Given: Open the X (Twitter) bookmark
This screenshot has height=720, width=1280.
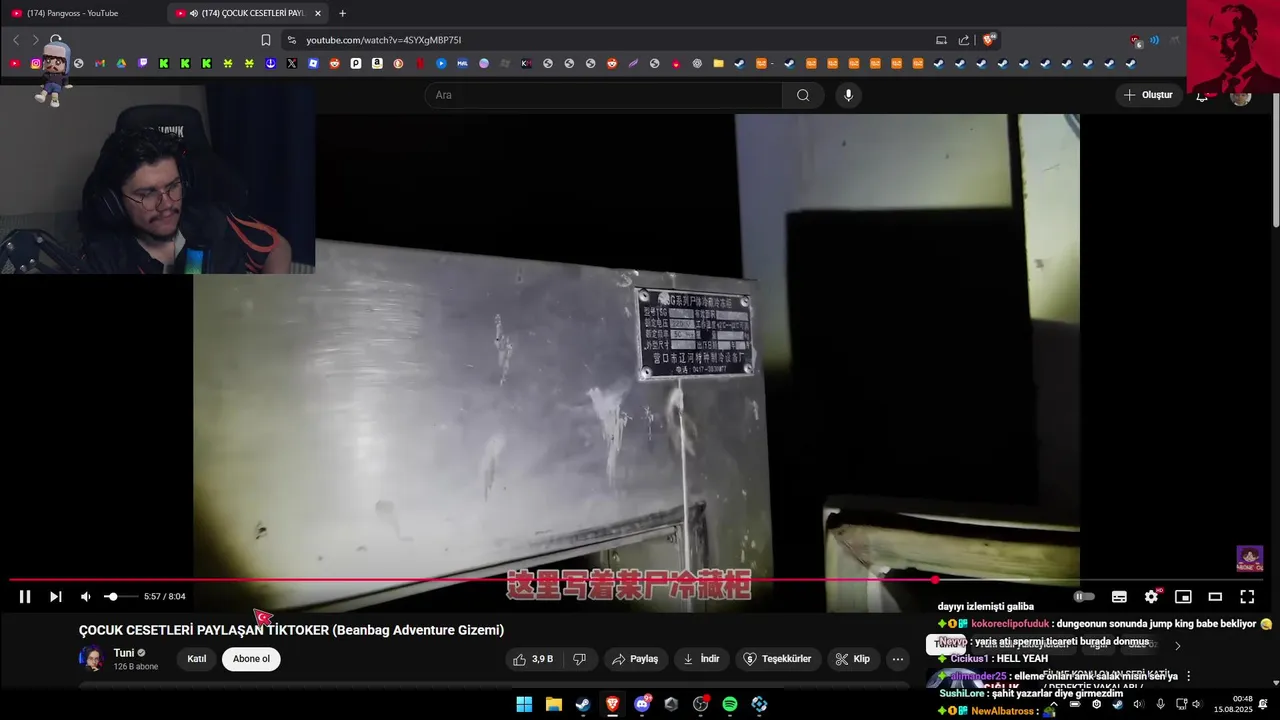Looking at the screenshot, I should click(x=291, y=63).
